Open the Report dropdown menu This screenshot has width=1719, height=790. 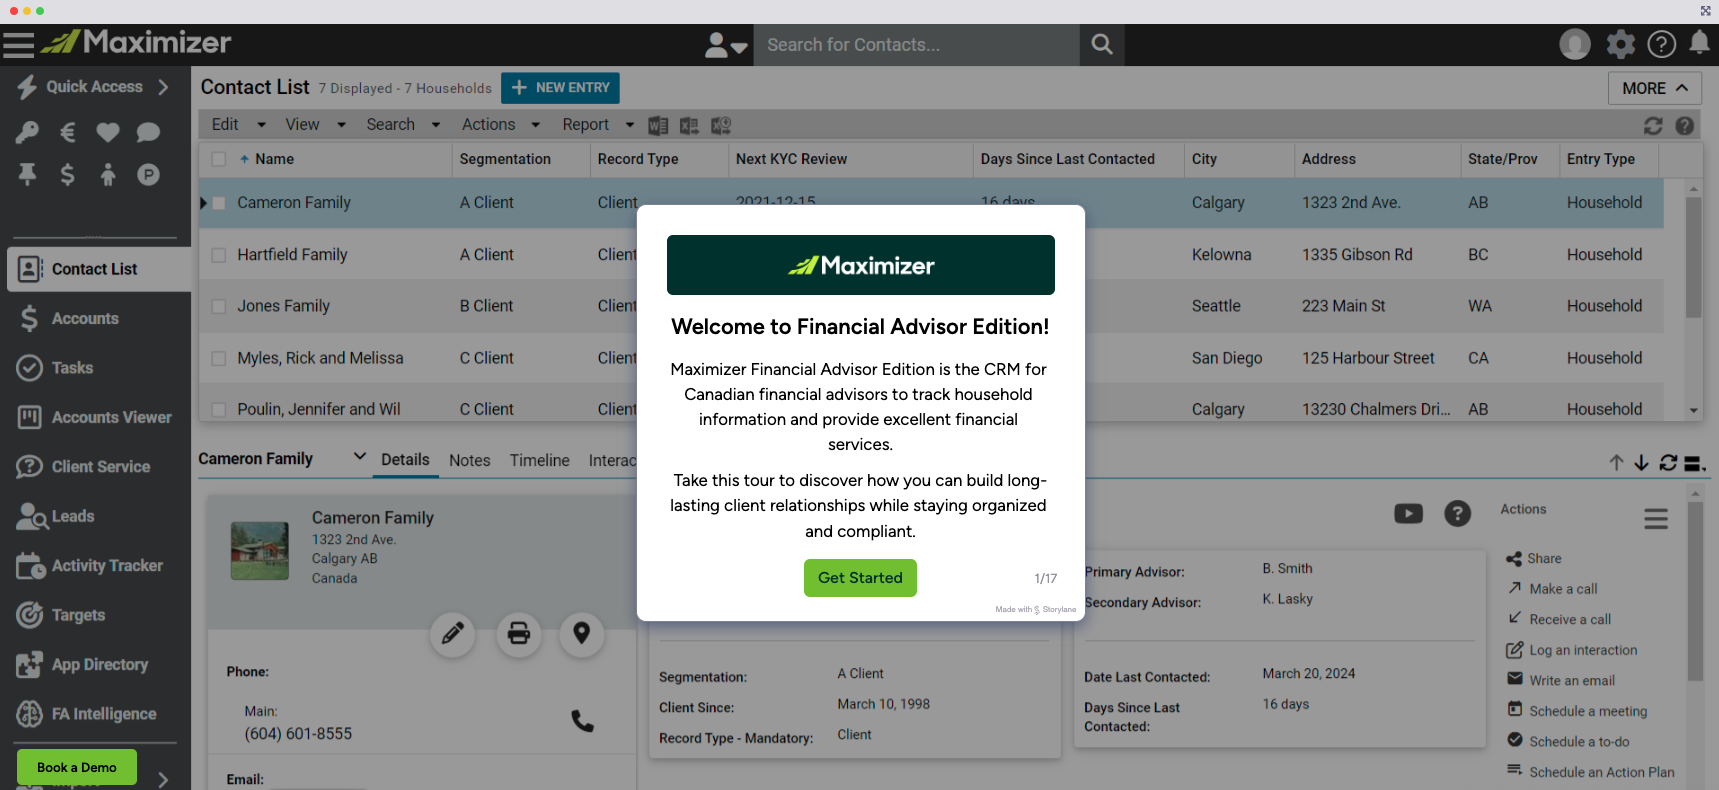(598, 125)
